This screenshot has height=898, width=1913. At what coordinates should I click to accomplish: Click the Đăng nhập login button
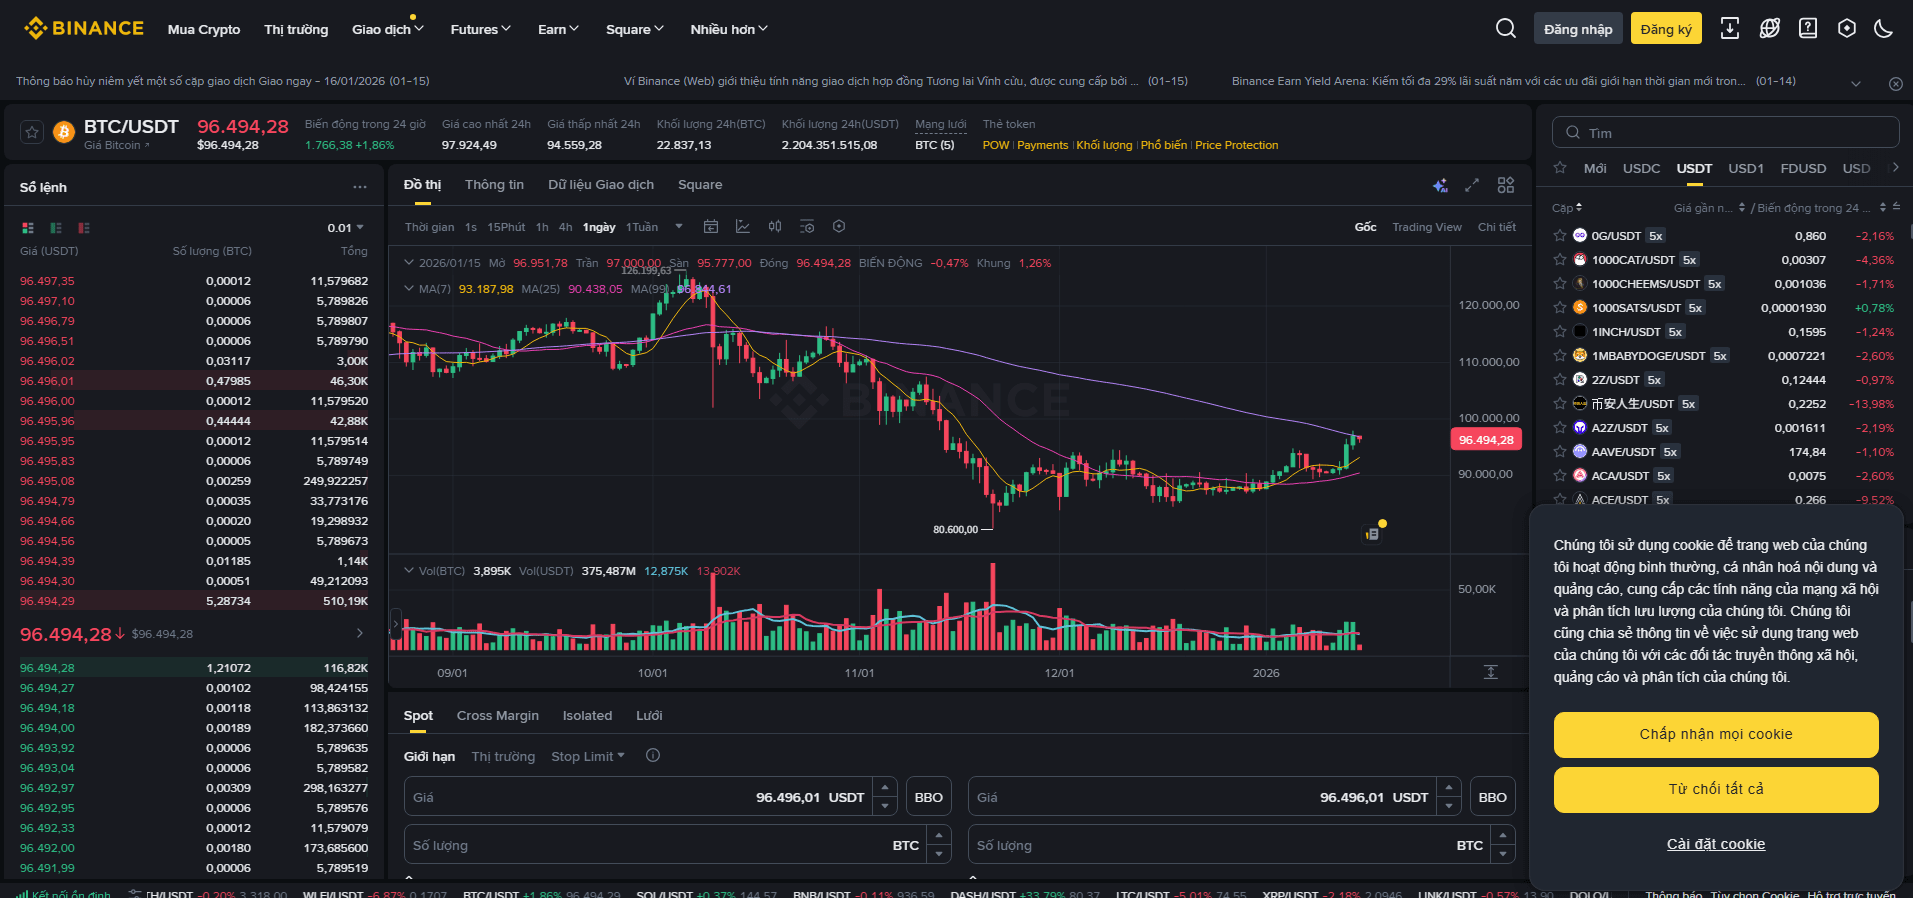1578,28
